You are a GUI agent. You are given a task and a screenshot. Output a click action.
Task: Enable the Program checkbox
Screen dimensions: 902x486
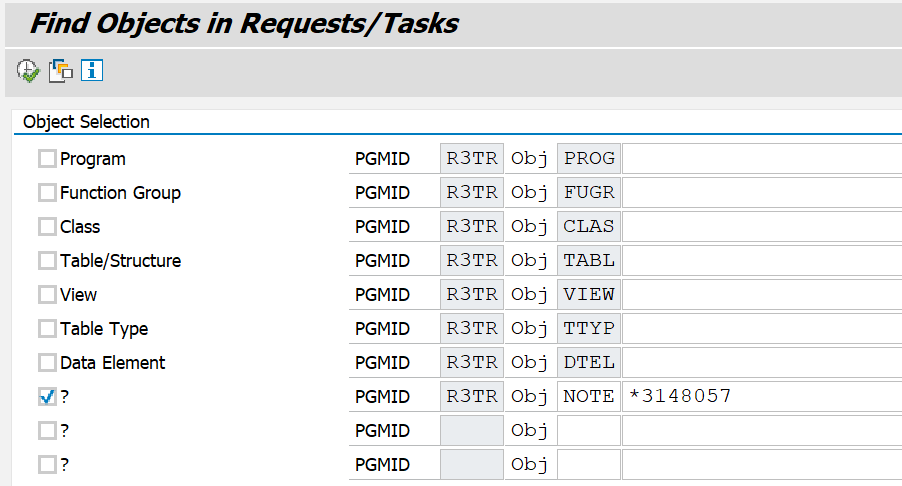point(47,159)
